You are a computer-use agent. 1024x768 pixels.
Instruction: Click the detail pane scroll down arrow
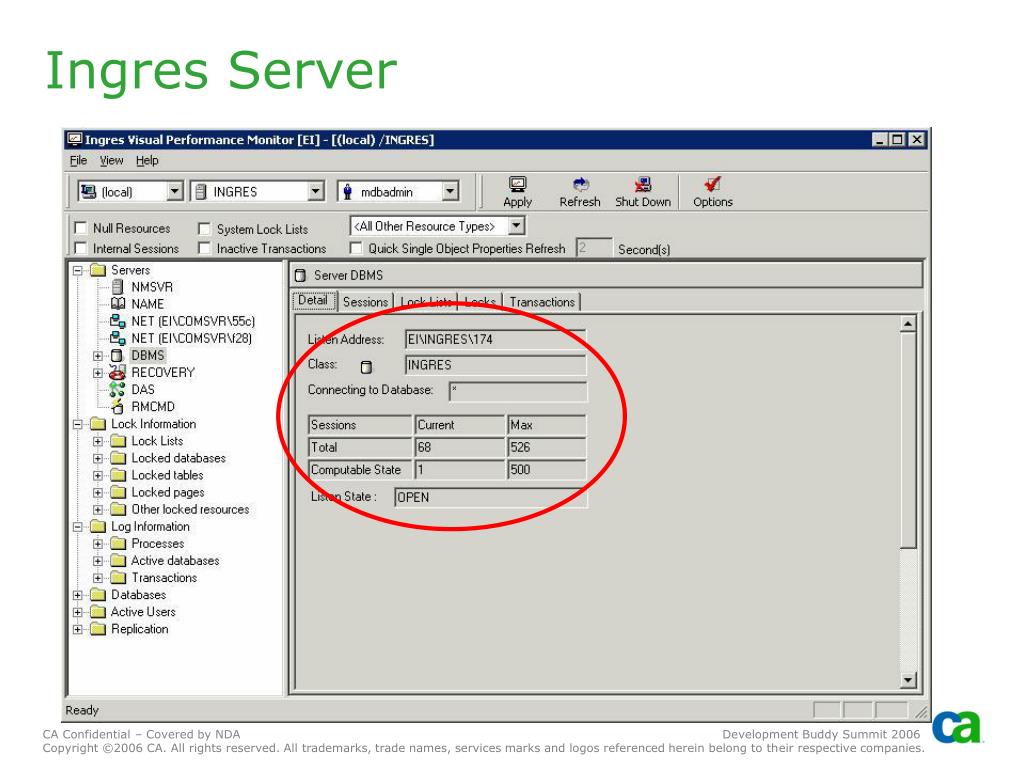point(908,680)
